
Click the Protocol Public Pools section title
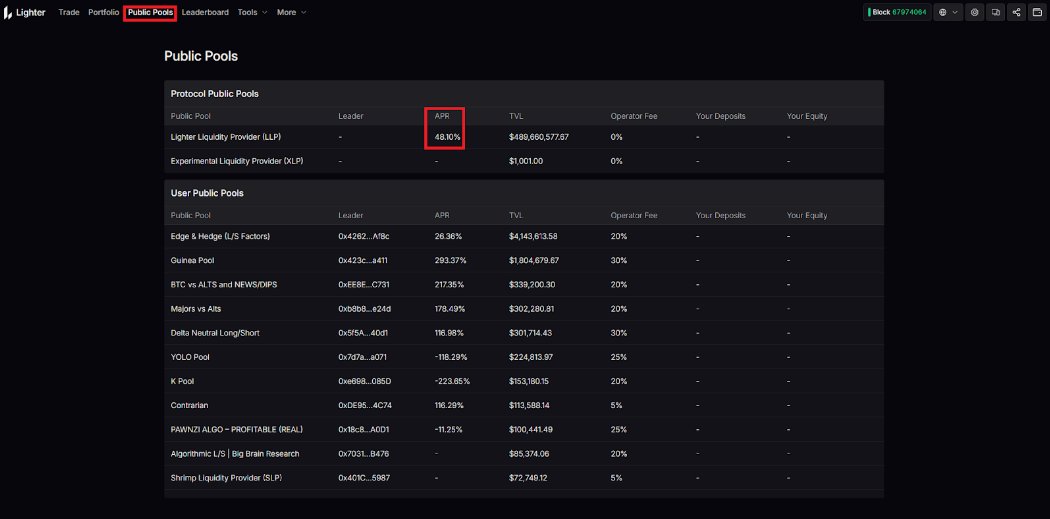pyautogui.click(x=214, y=94)
